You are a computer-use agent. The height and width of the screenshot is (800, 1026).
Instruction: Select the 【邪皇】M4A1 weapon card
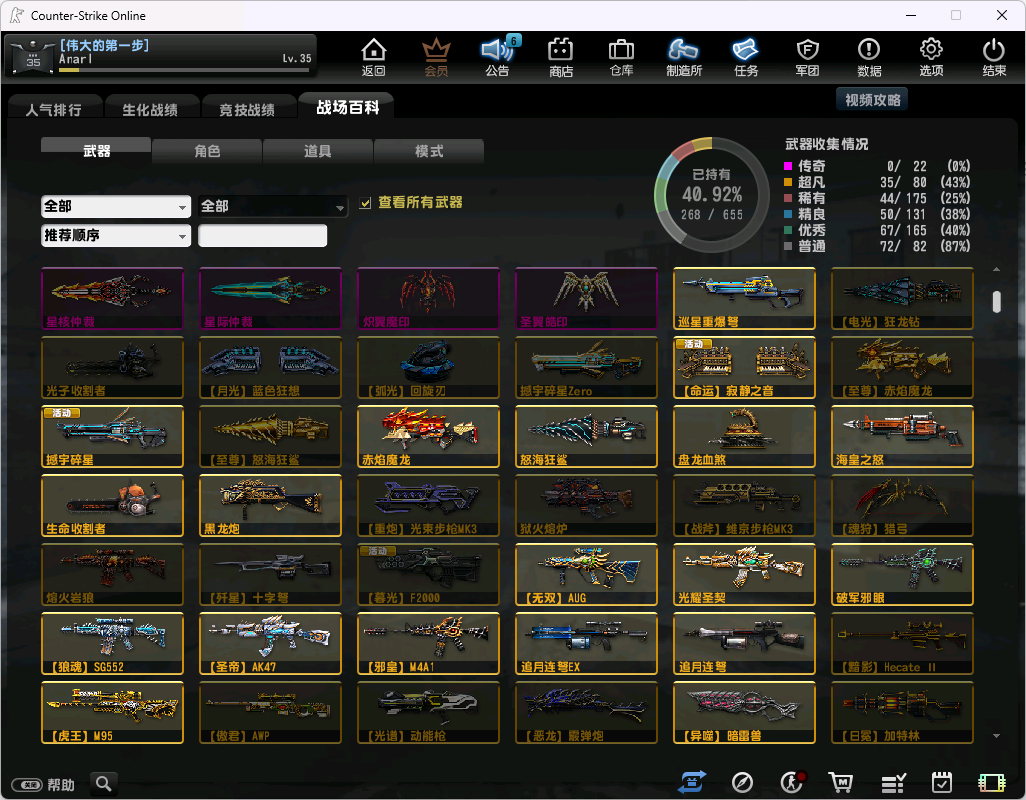(429, 644)
